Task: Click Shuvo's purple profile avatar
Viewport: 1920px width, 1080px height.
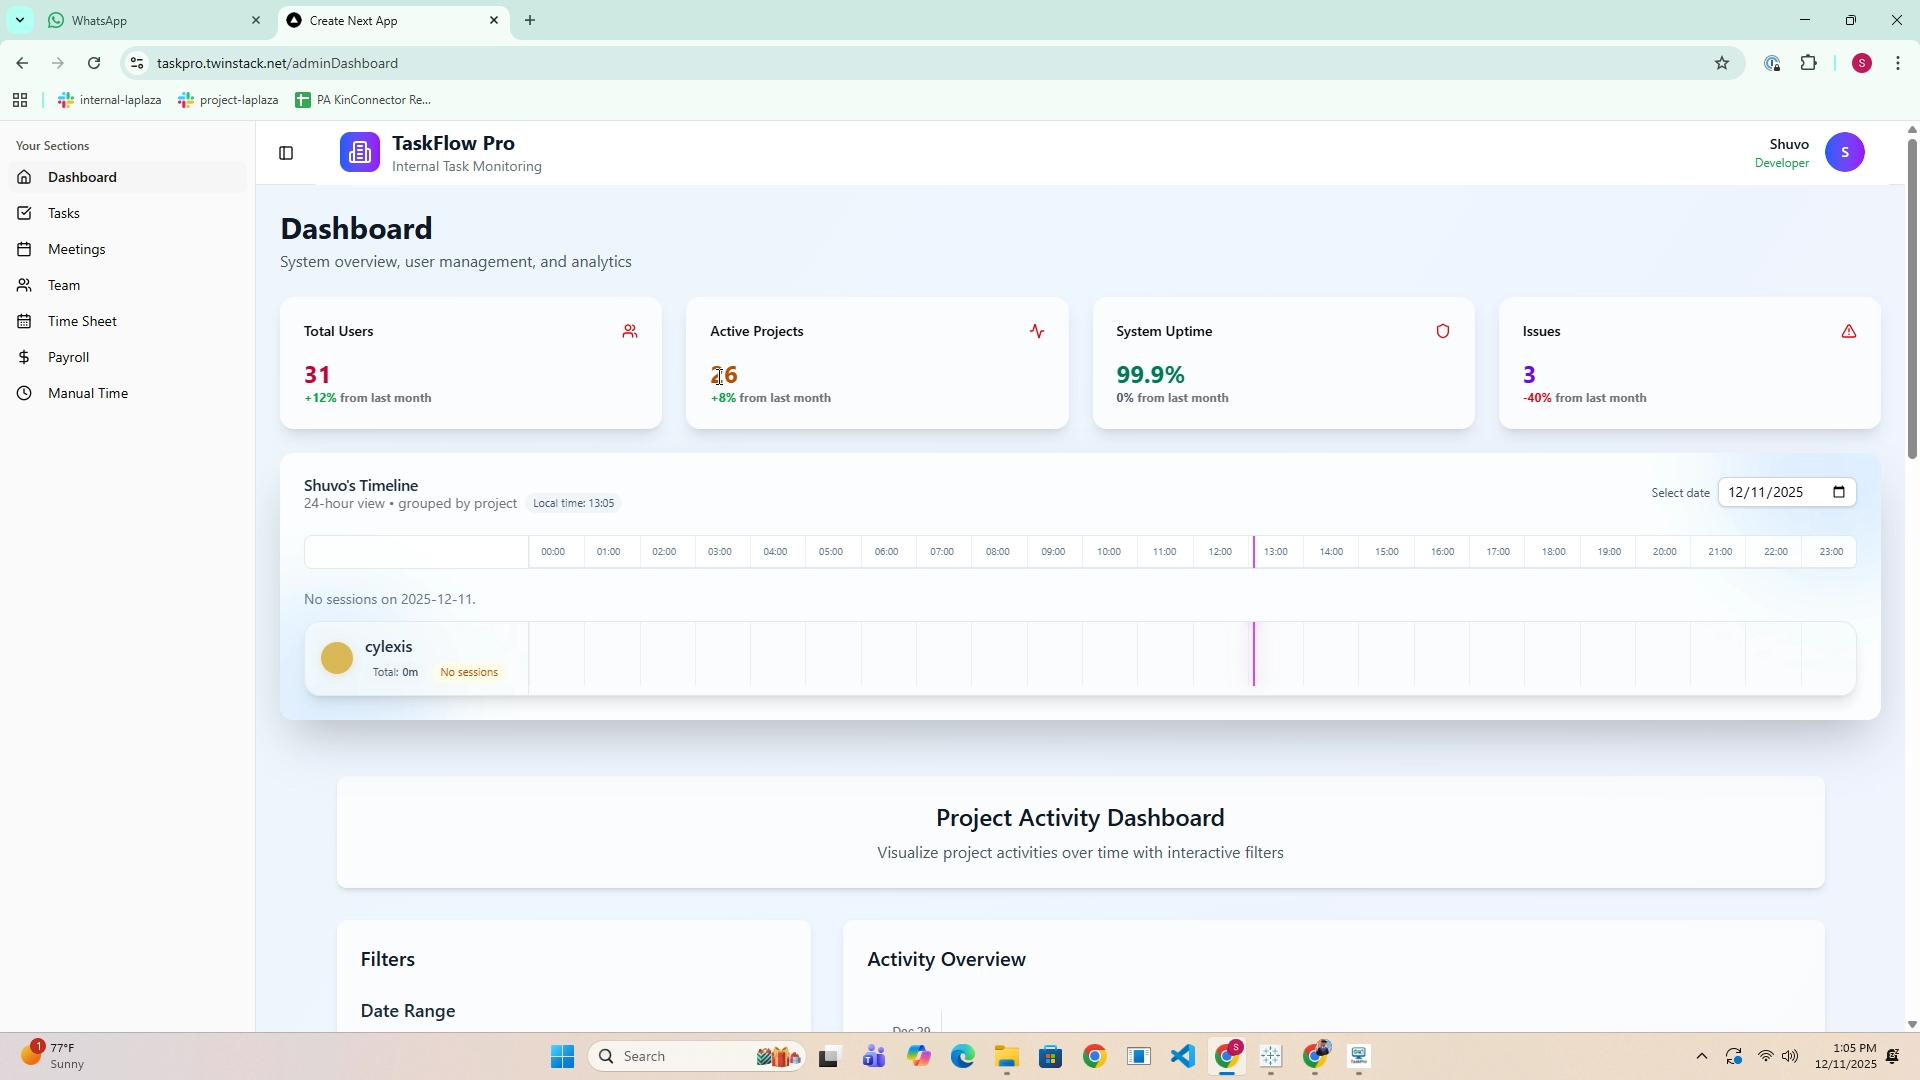Action: (x=1845, y=153)
